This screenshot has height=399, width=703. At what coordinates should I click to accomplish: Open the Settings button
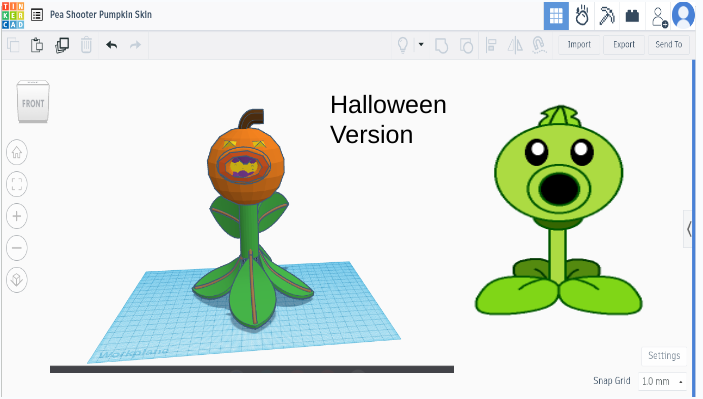pos(664,356)
